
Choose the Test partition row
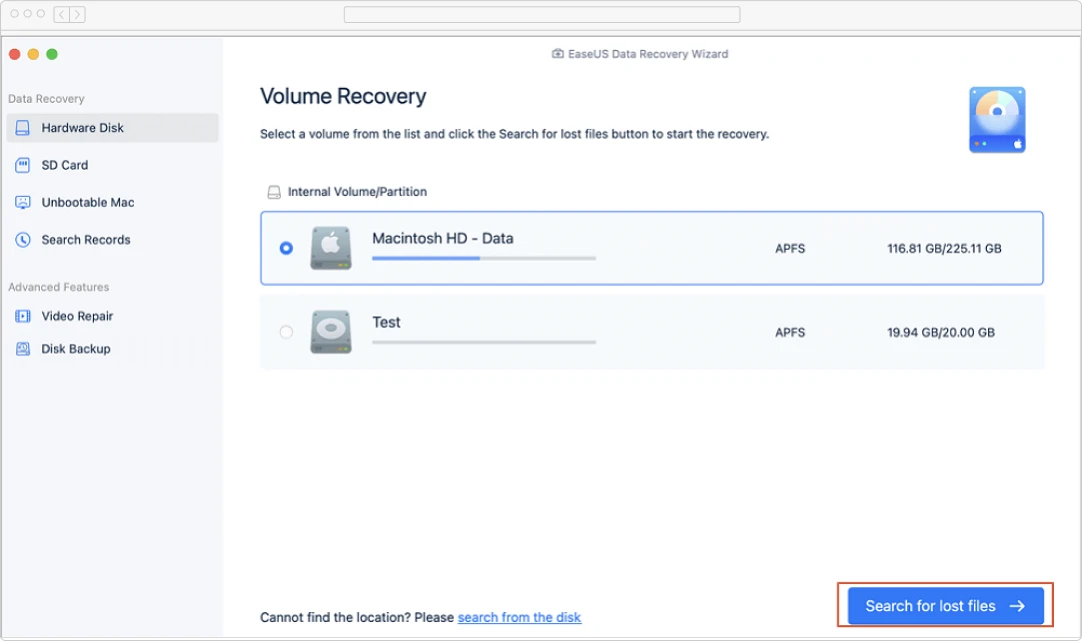tap(650, 331)
